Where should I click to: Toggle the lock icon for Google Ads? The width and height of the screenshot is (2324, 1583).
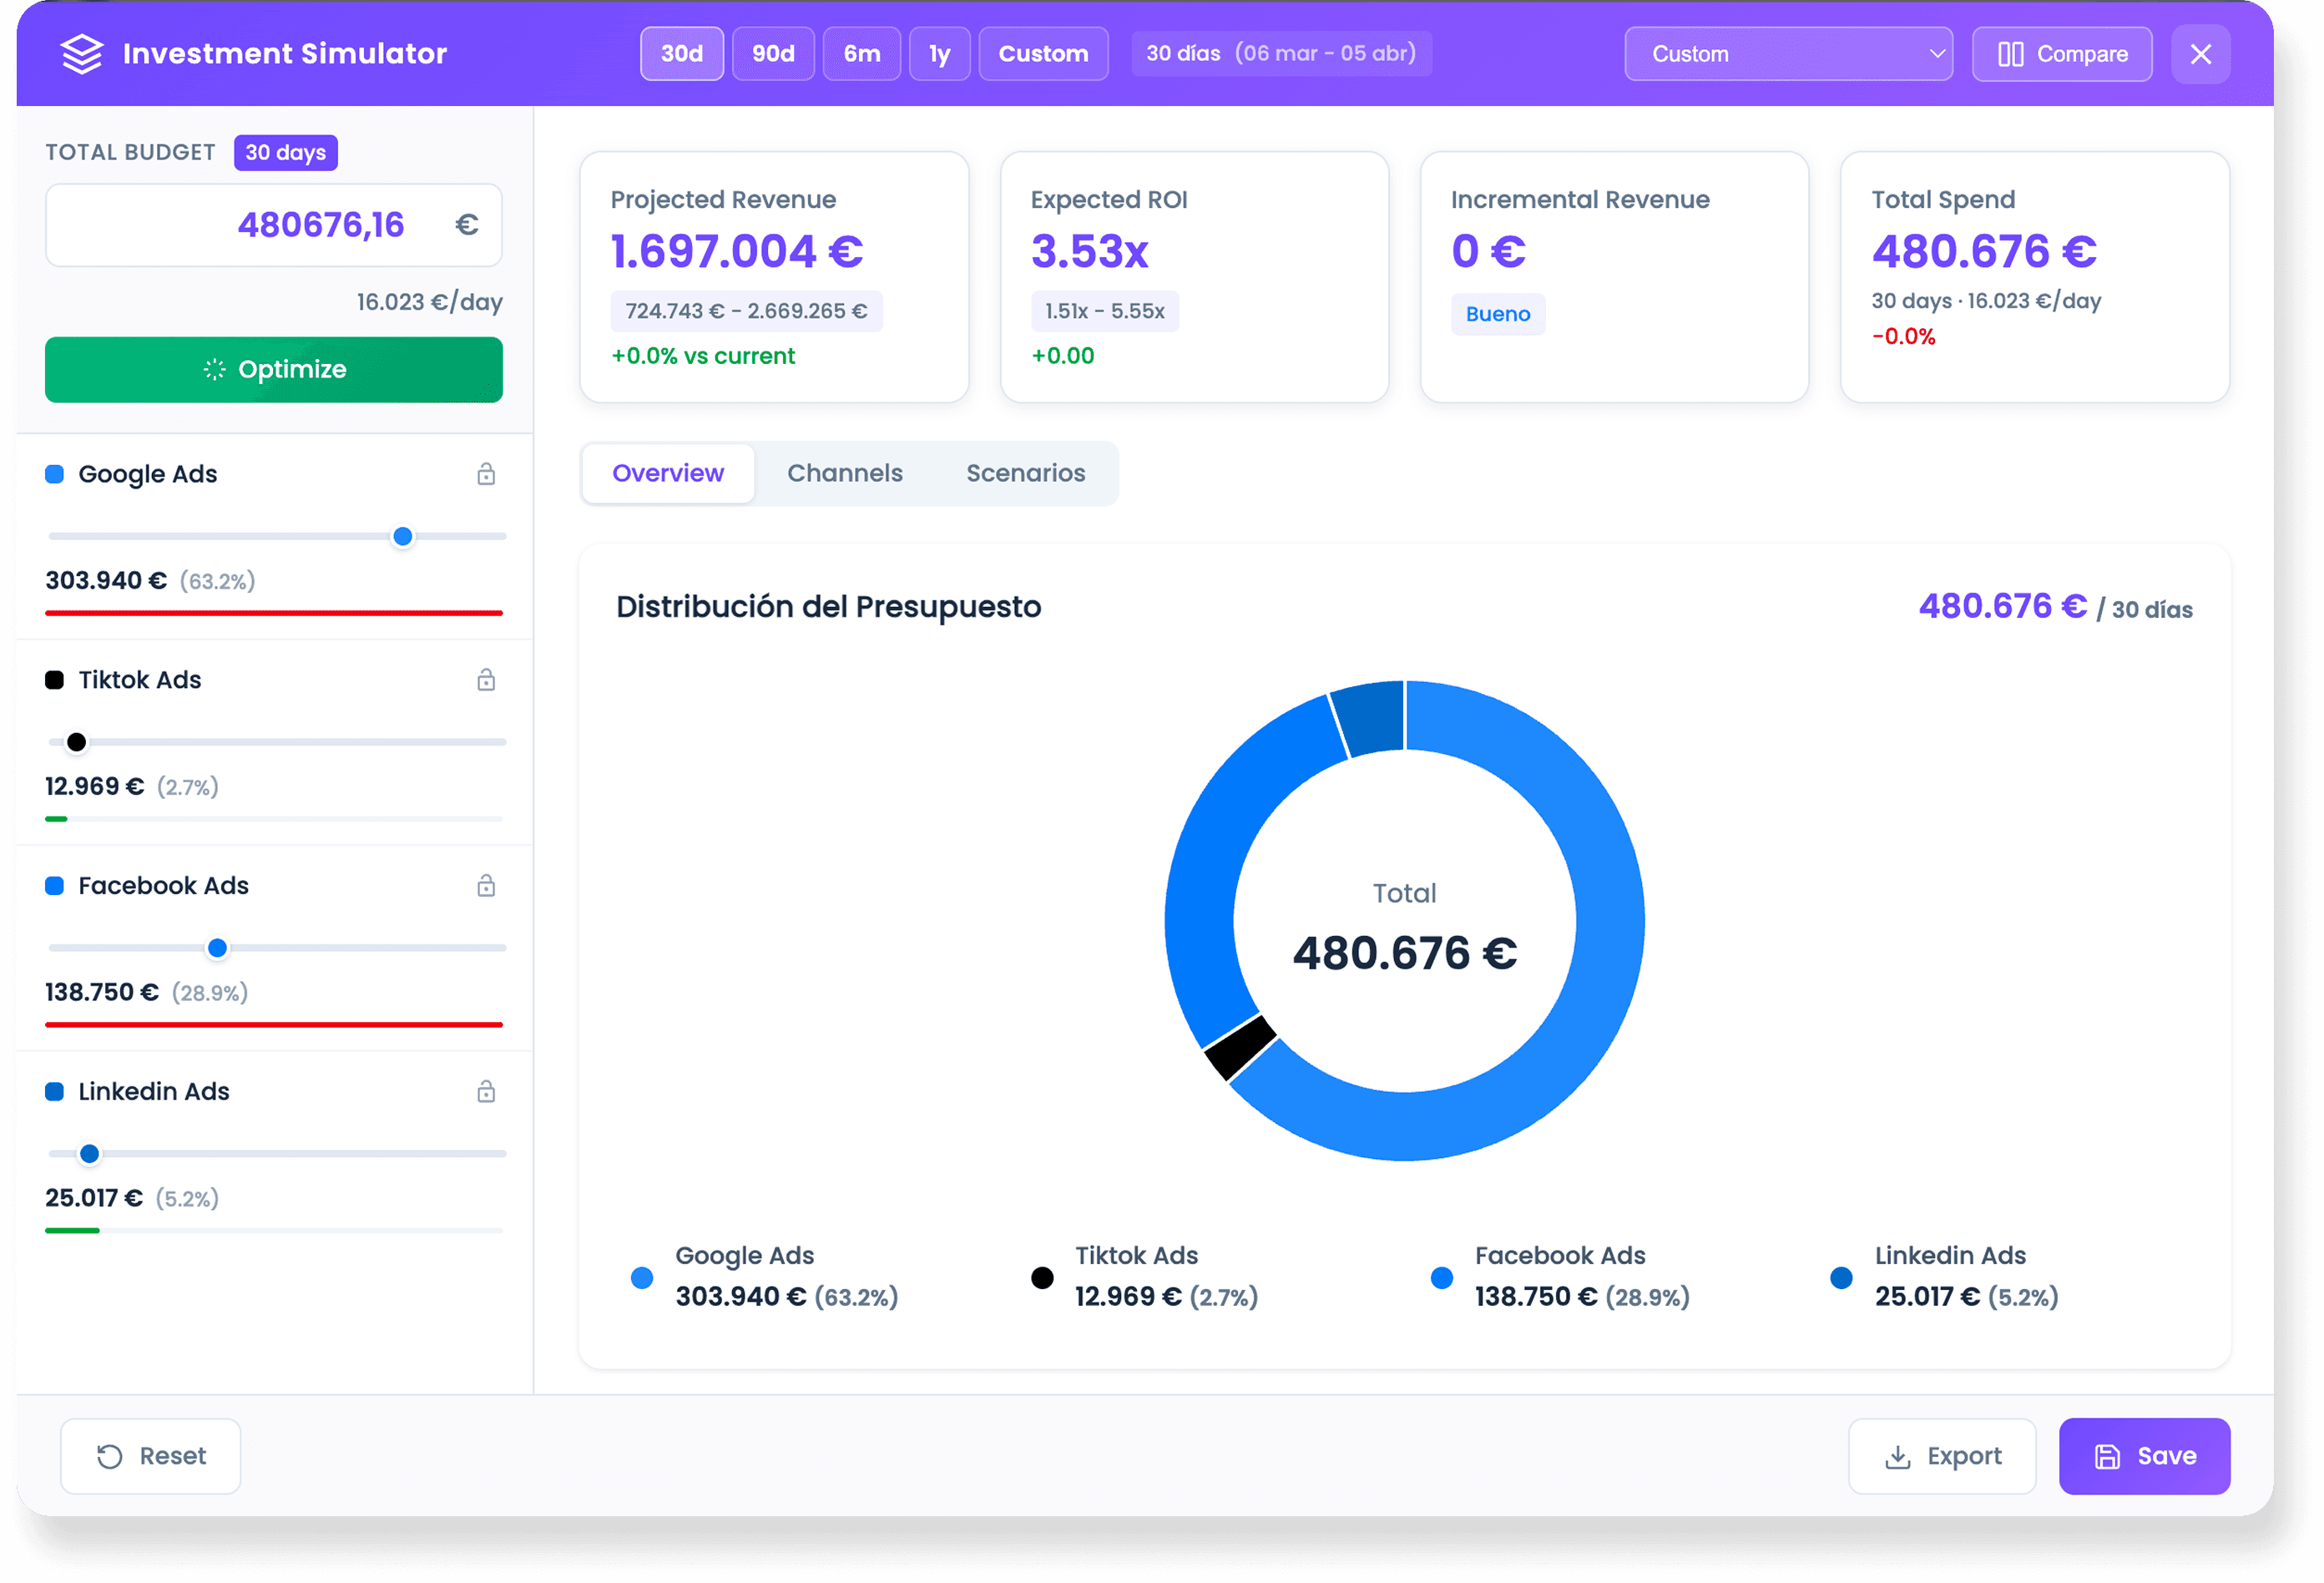(x=486, y=474)
